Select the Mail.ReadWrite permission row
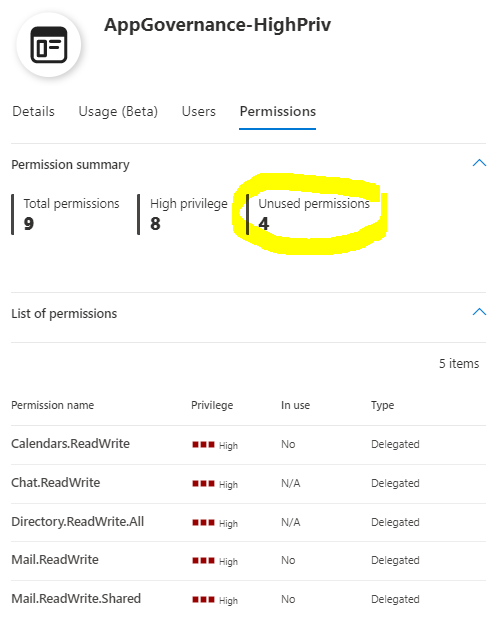The image size is (492, 617). 248,561
